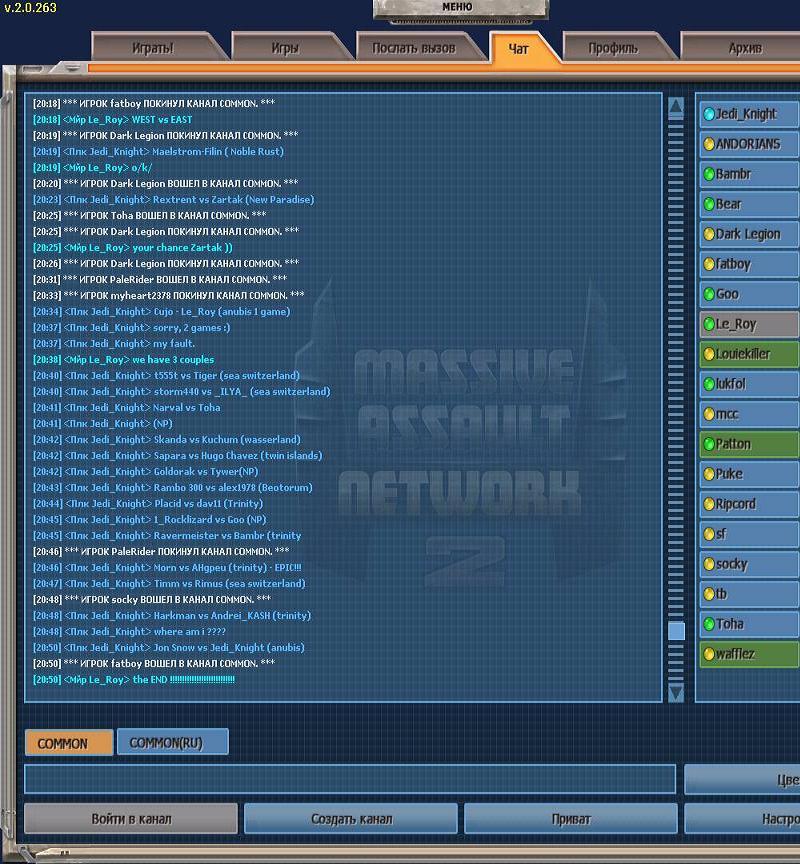Select player lukfol in user list

(x=749, y=384)
